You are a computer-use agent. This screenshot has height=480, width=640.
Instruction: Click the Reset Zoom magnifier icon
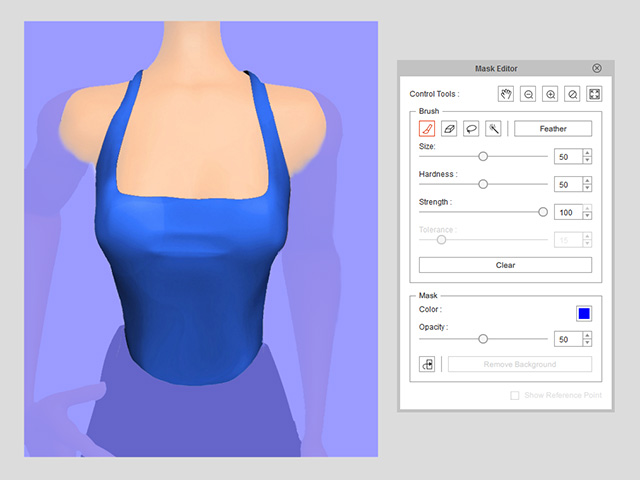[x=572, y=94]
